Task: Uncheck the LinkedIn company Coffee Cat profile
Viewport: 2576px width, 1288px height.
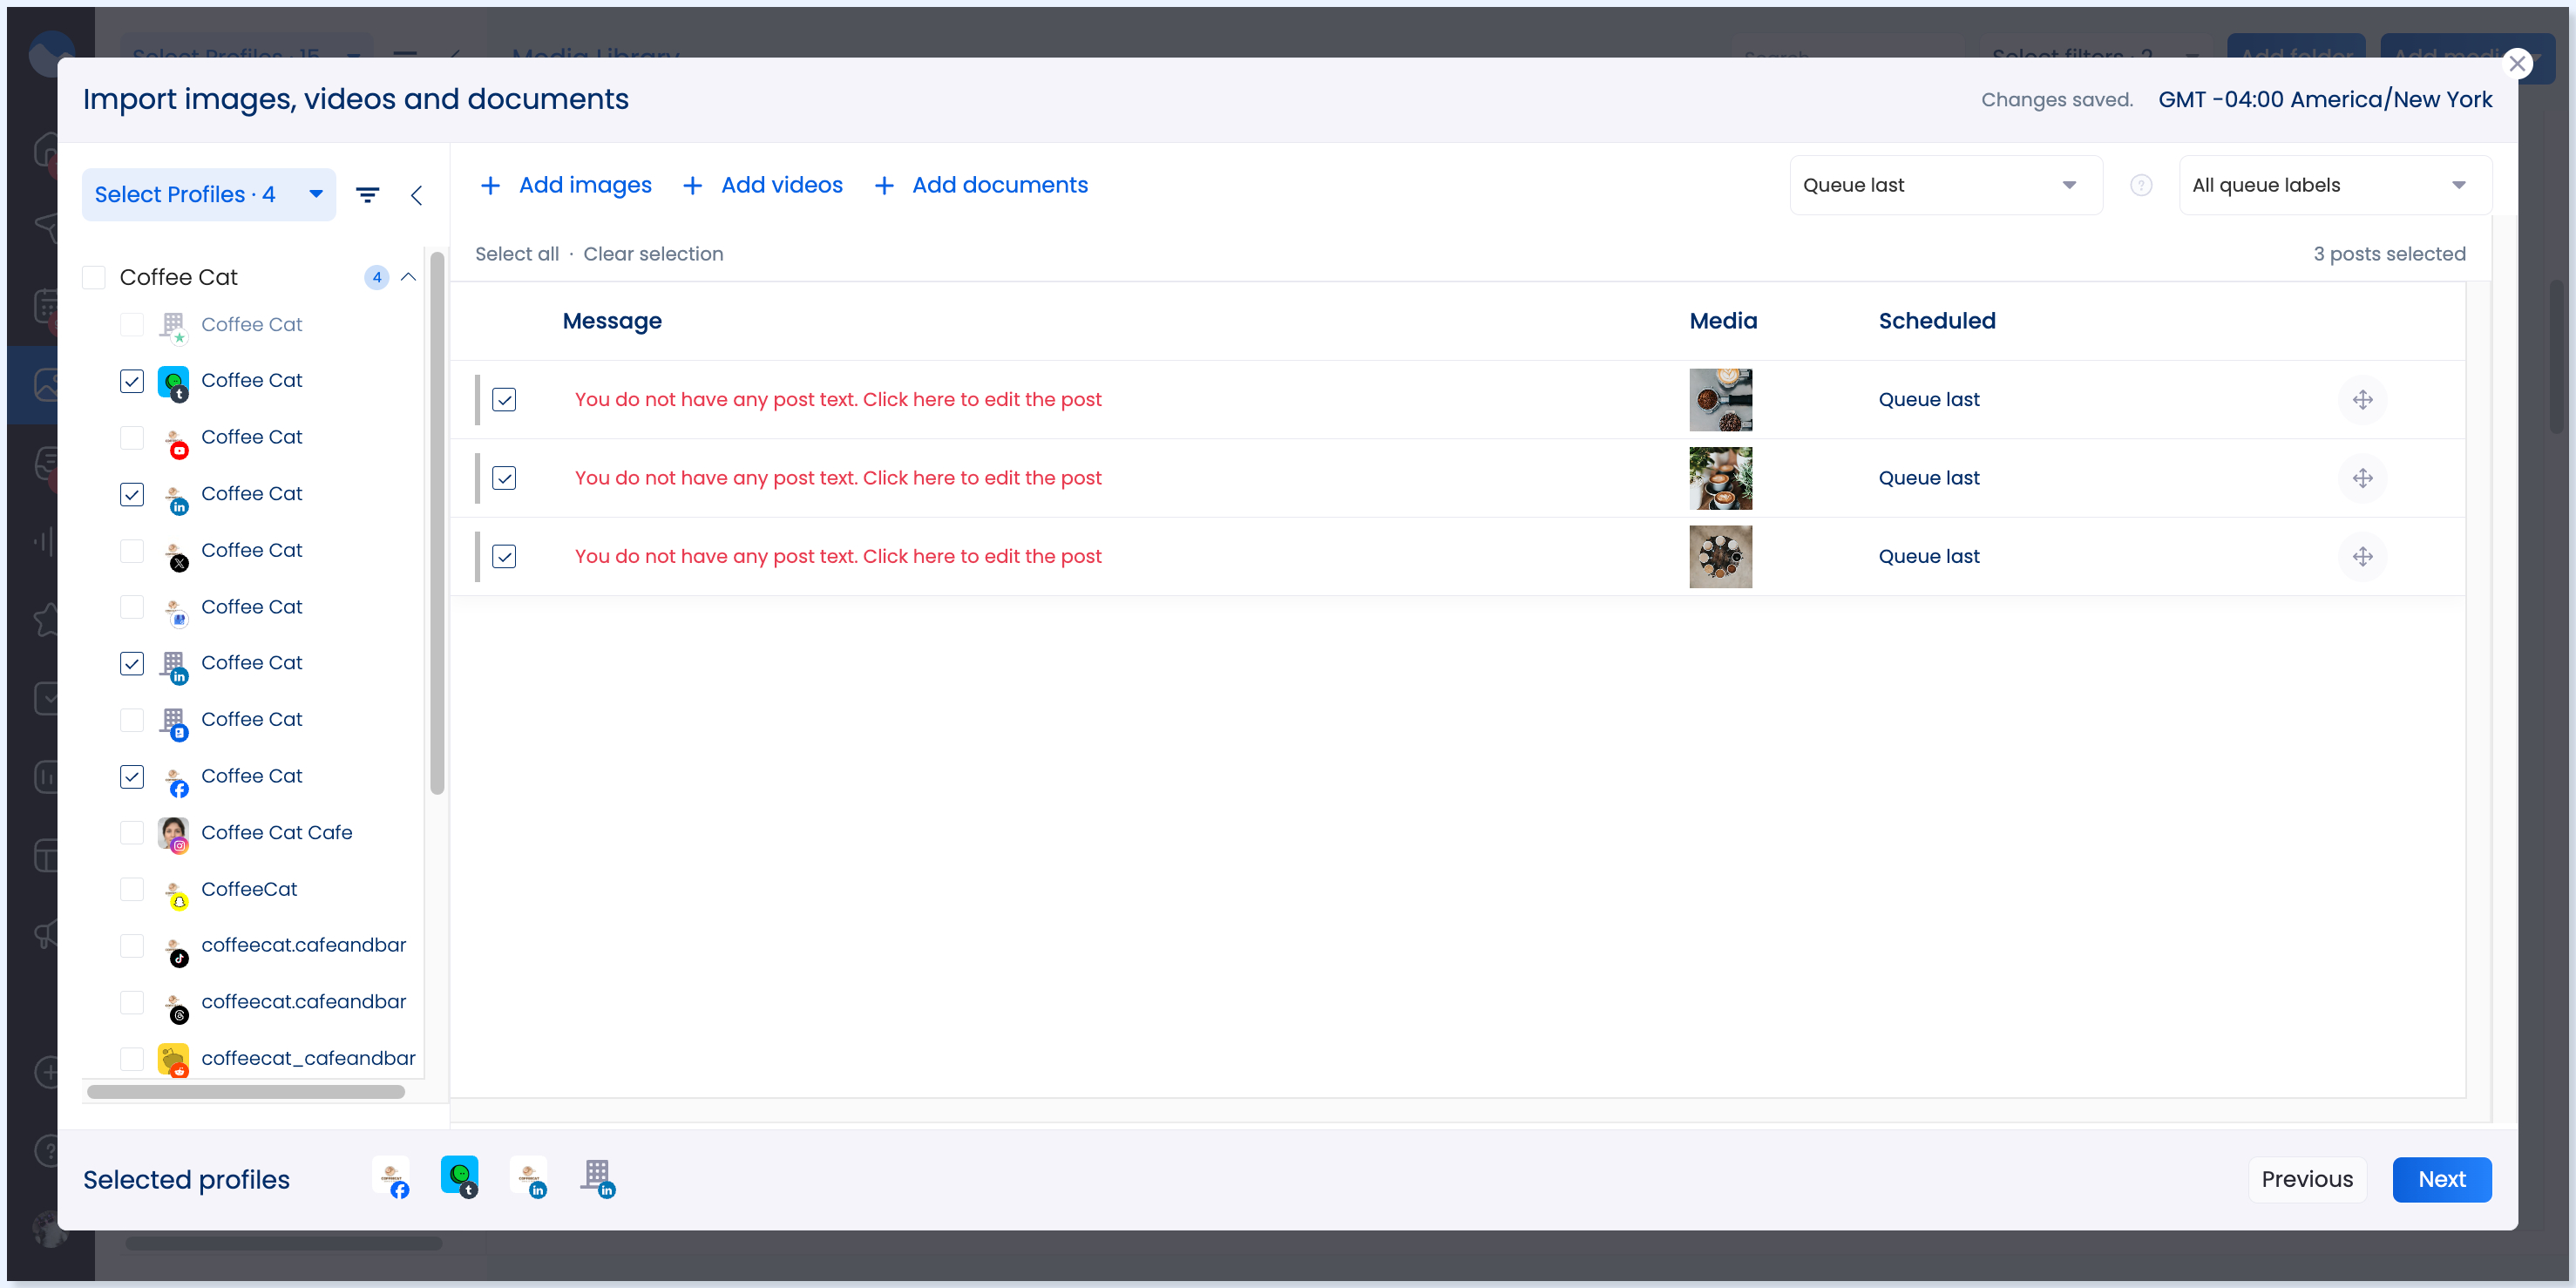Action: coord(132,664)
